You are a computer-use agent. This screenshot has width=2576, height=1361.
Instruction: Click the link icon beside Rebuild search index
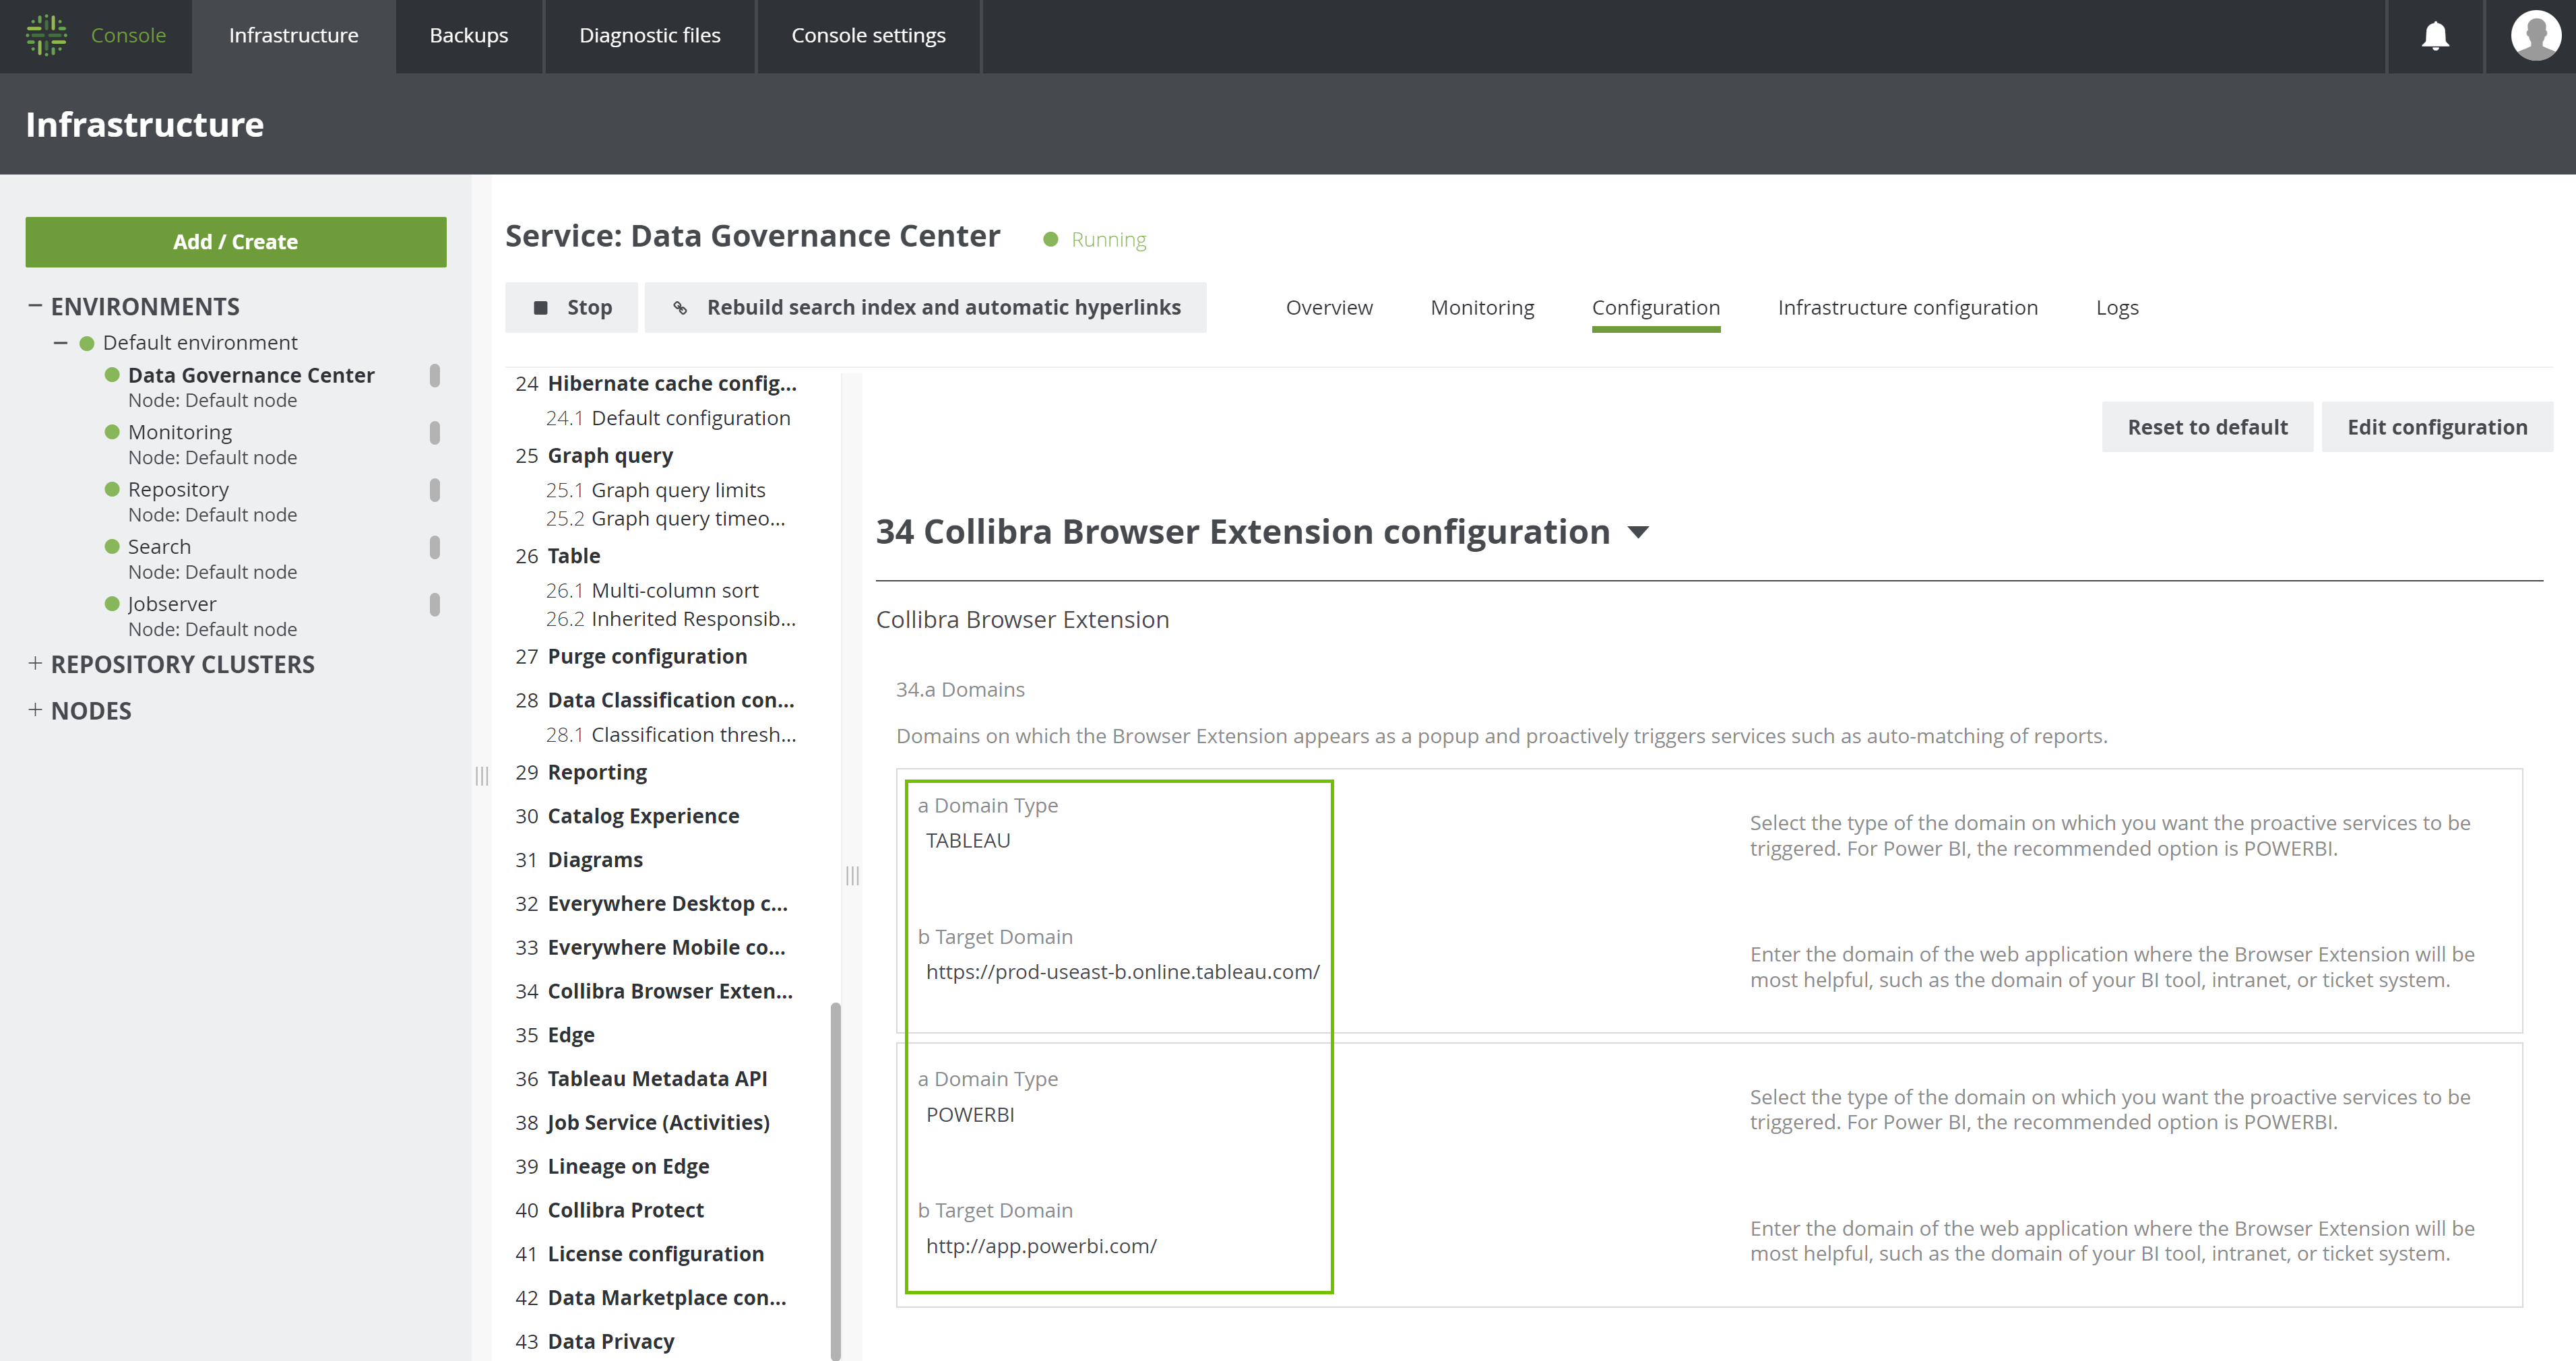pos(681,307)
